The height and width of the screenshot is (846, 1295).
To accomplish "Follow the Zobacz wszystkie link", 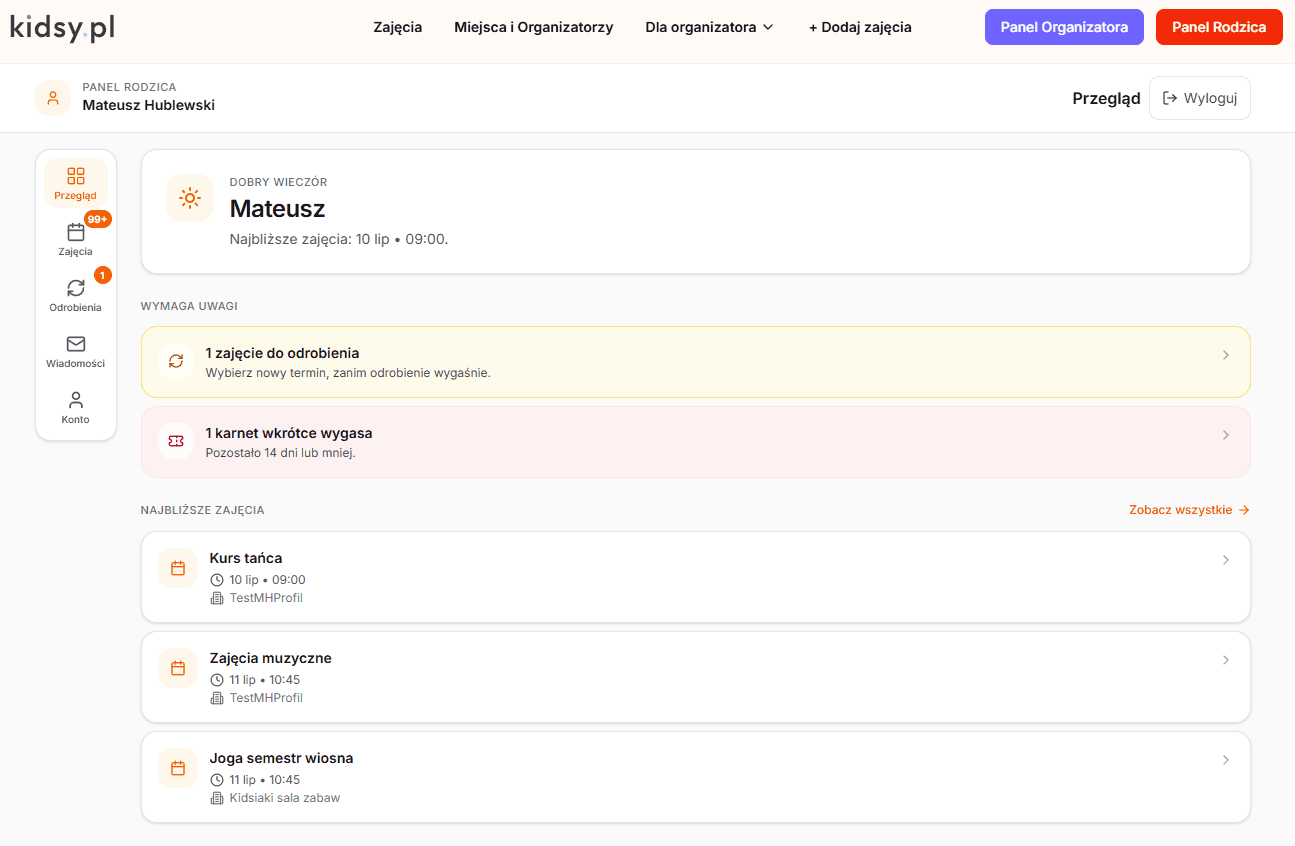I will click(1189, 510).
